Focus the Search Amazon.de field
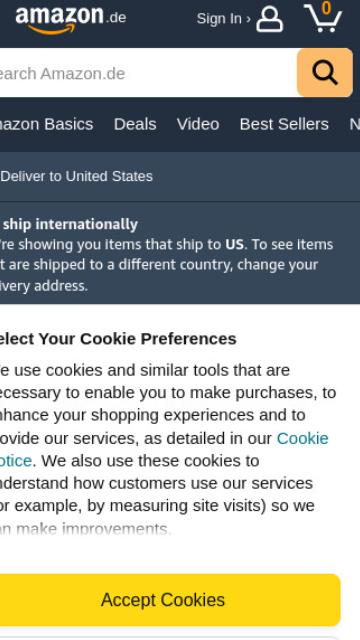This screenshot has width=360, height=640. 149,73
